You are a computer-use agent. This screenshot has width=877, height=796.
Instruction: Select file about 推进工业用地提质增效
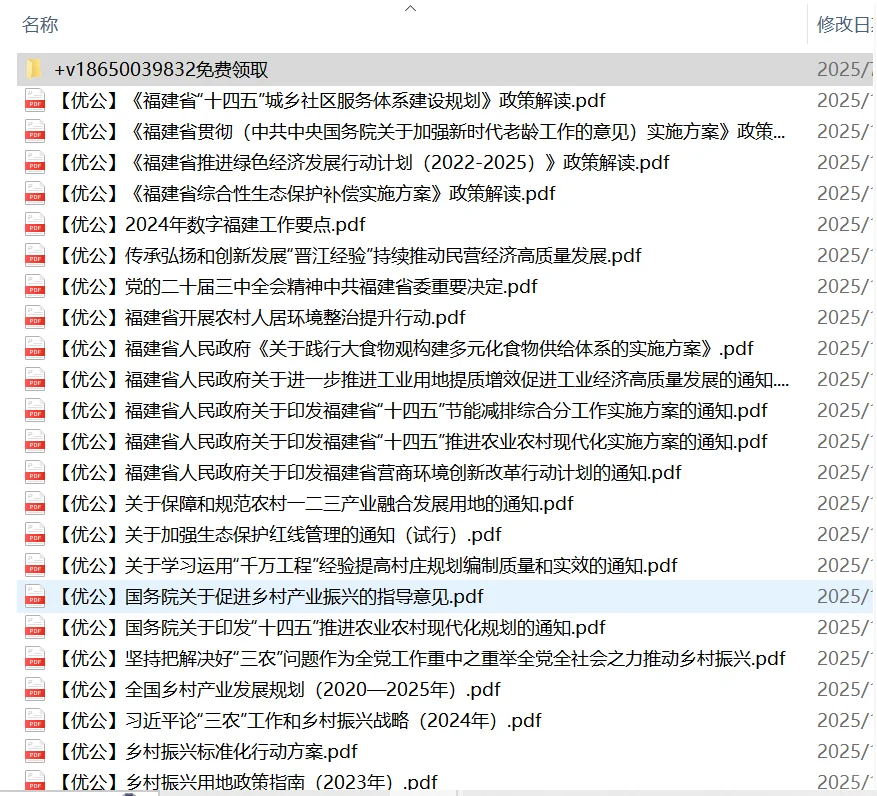(423, 380)
